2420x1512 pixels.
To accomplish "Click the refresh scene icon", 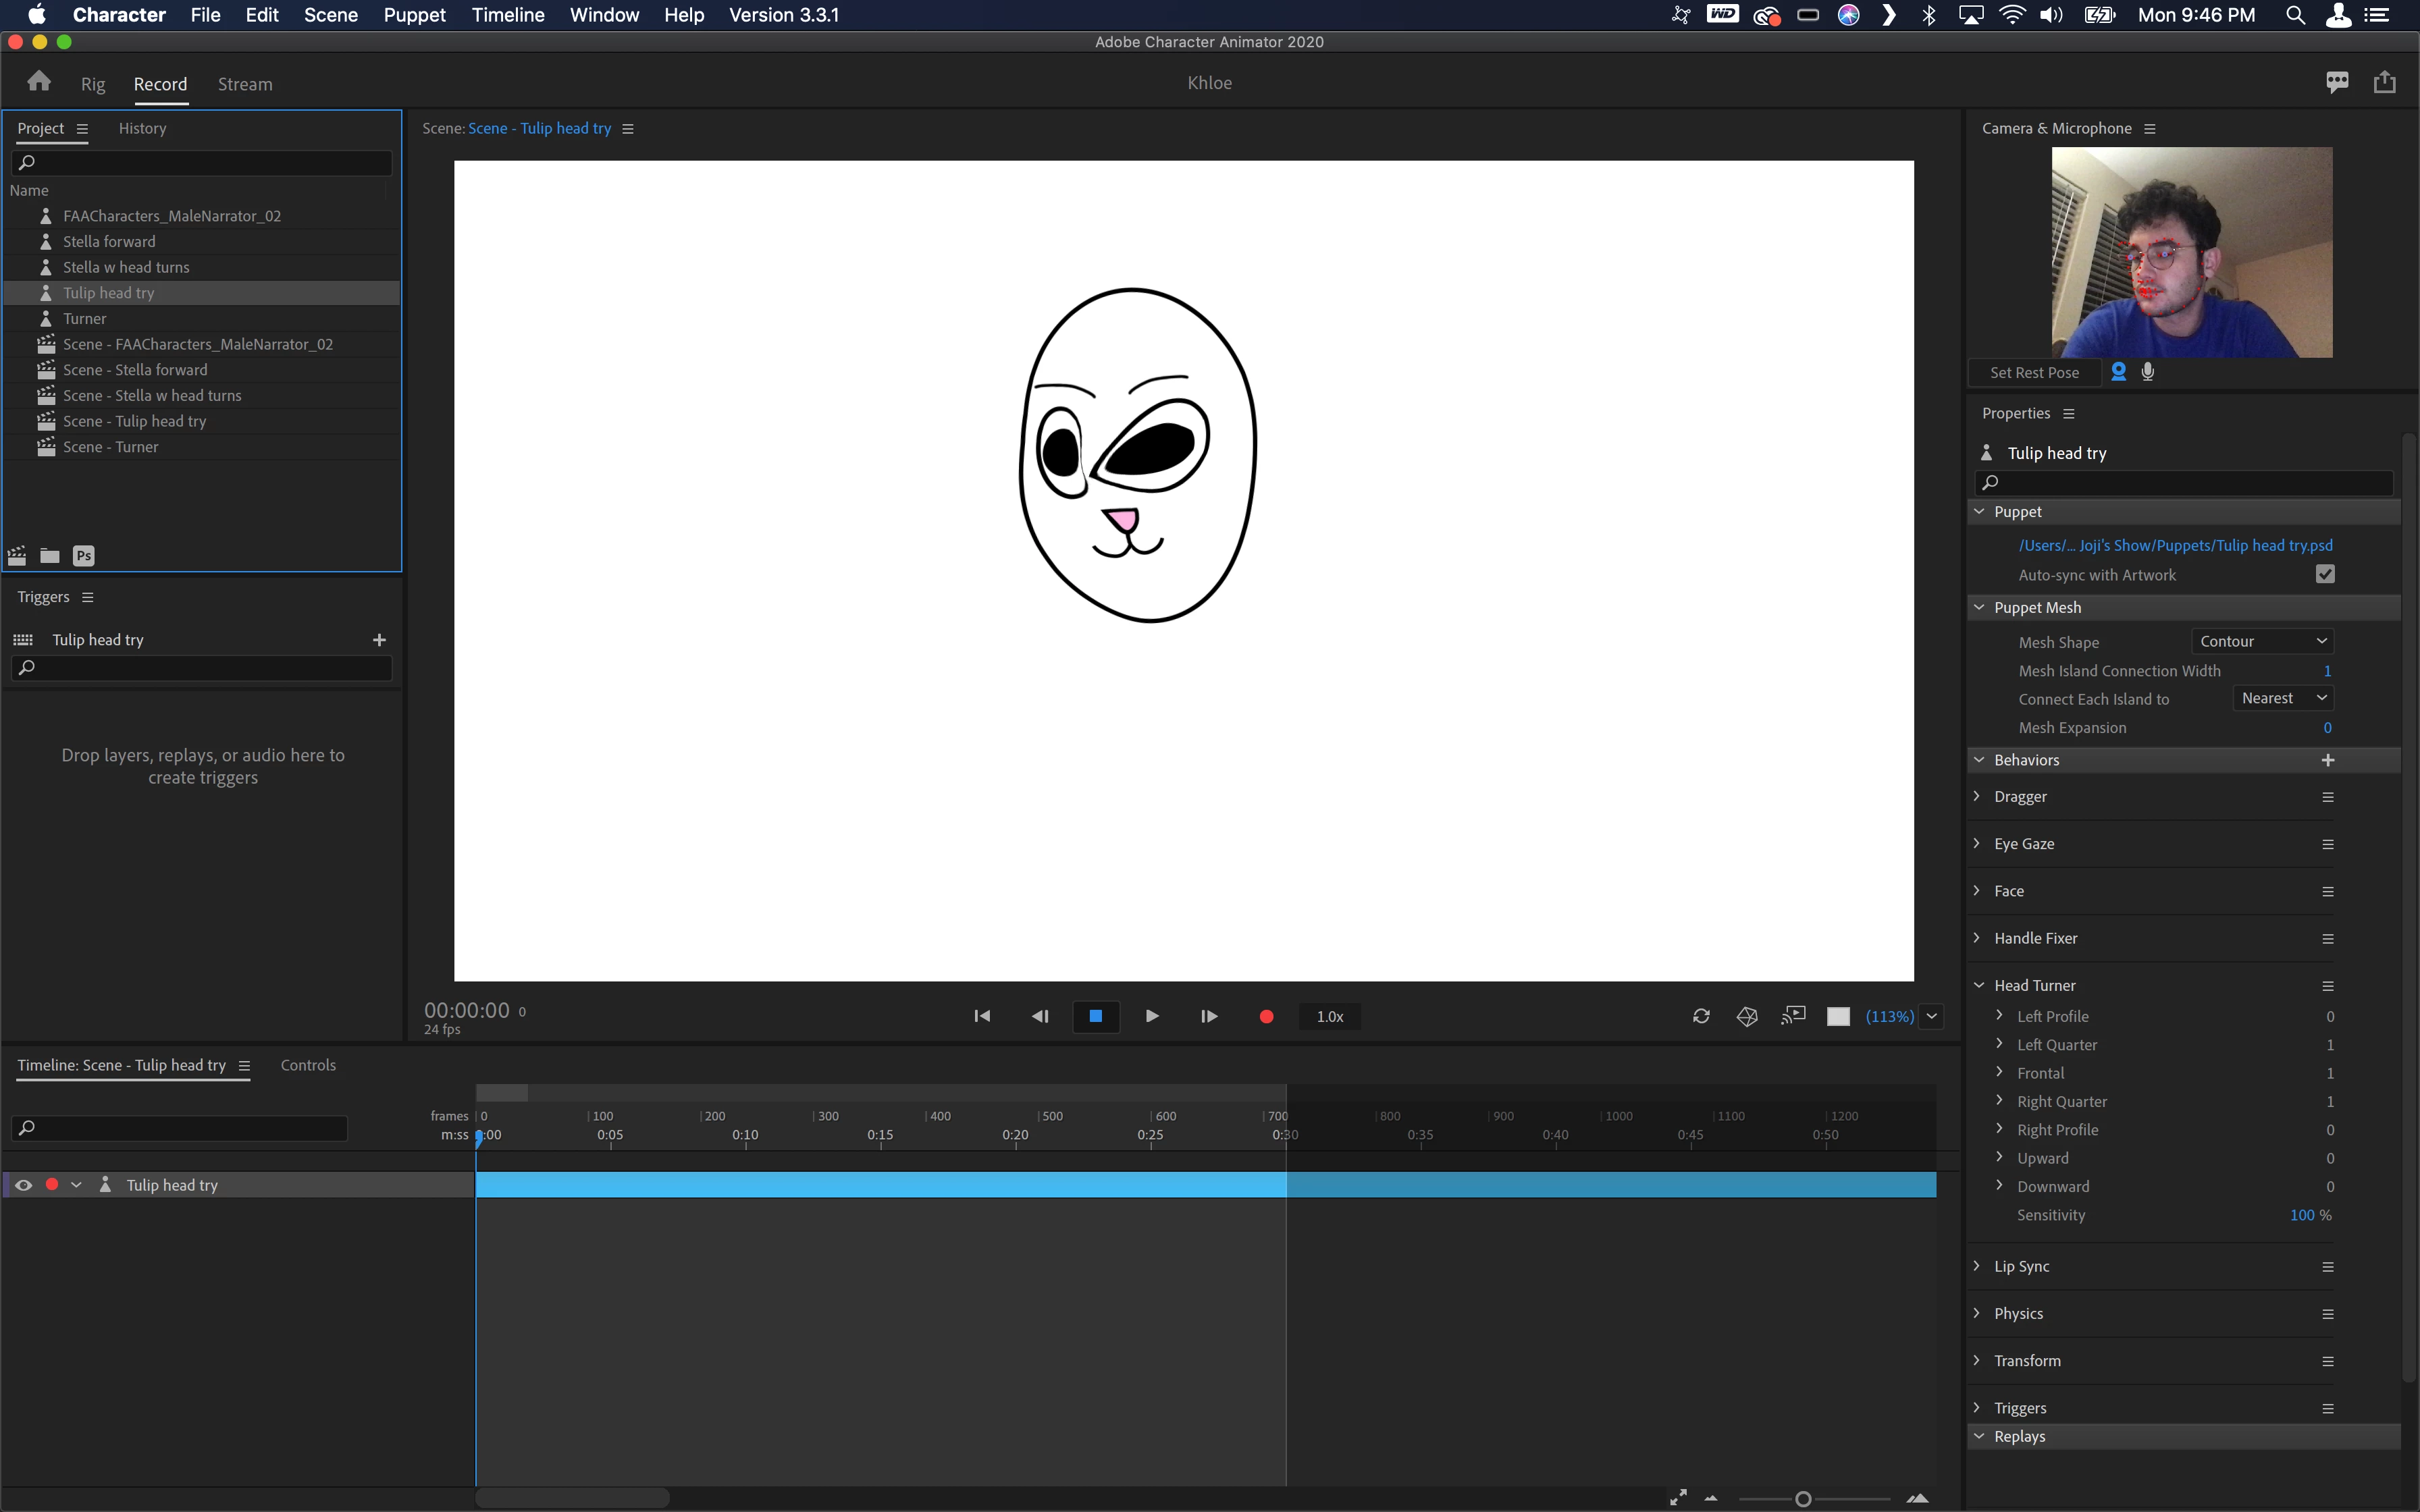I will (1701, 1016).
